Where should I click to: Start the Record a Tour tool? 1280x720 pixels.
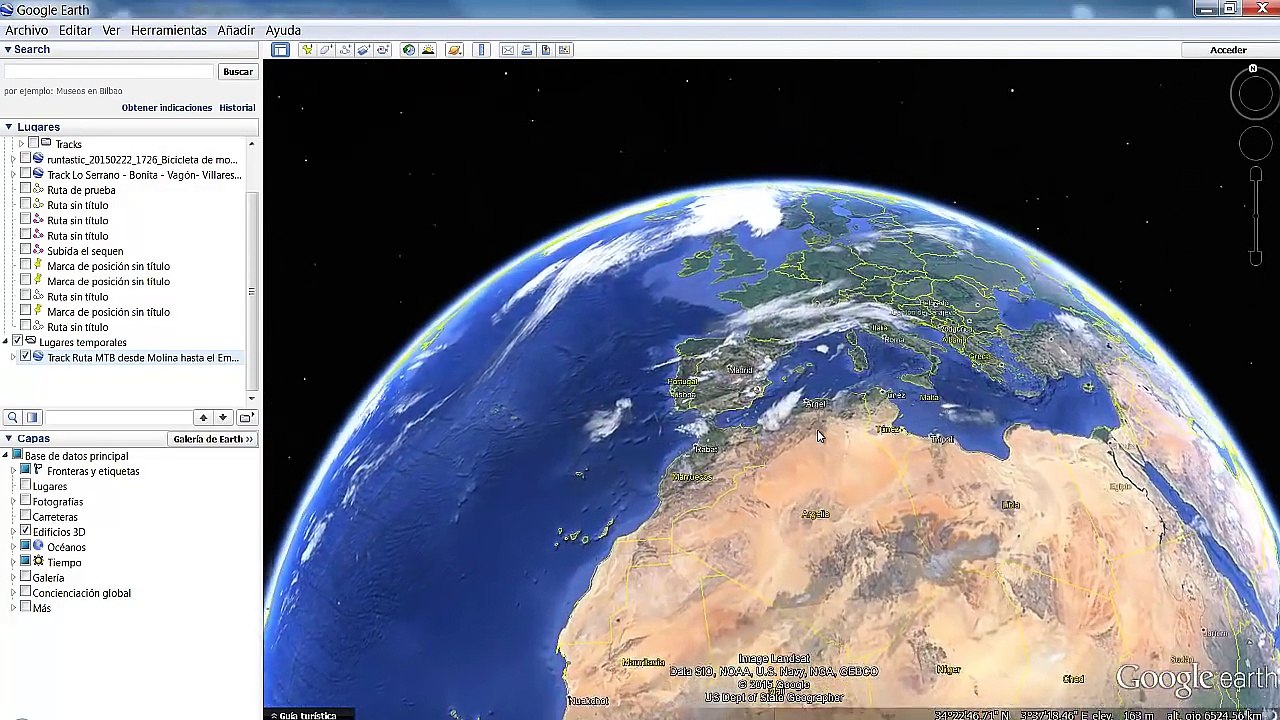(383, 50)
